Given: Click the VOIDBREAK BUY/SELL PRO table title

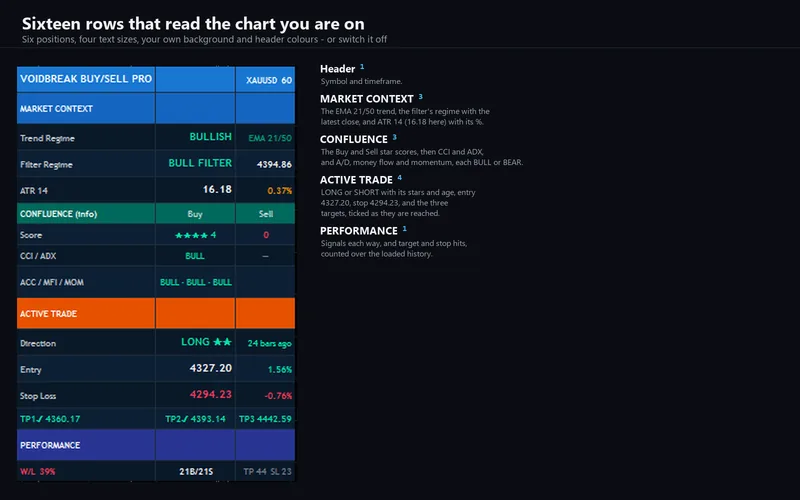Looking at the screenshot, I should point(86,79).
